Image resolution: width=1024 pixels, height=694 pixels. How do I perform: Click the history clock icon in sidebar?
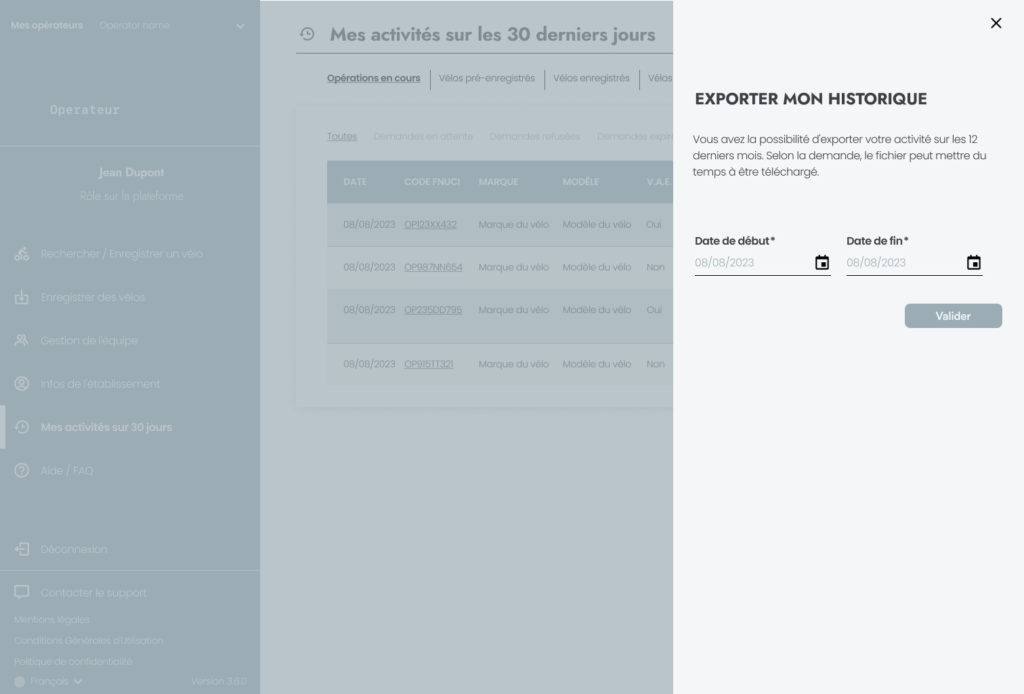click(22, 427)
